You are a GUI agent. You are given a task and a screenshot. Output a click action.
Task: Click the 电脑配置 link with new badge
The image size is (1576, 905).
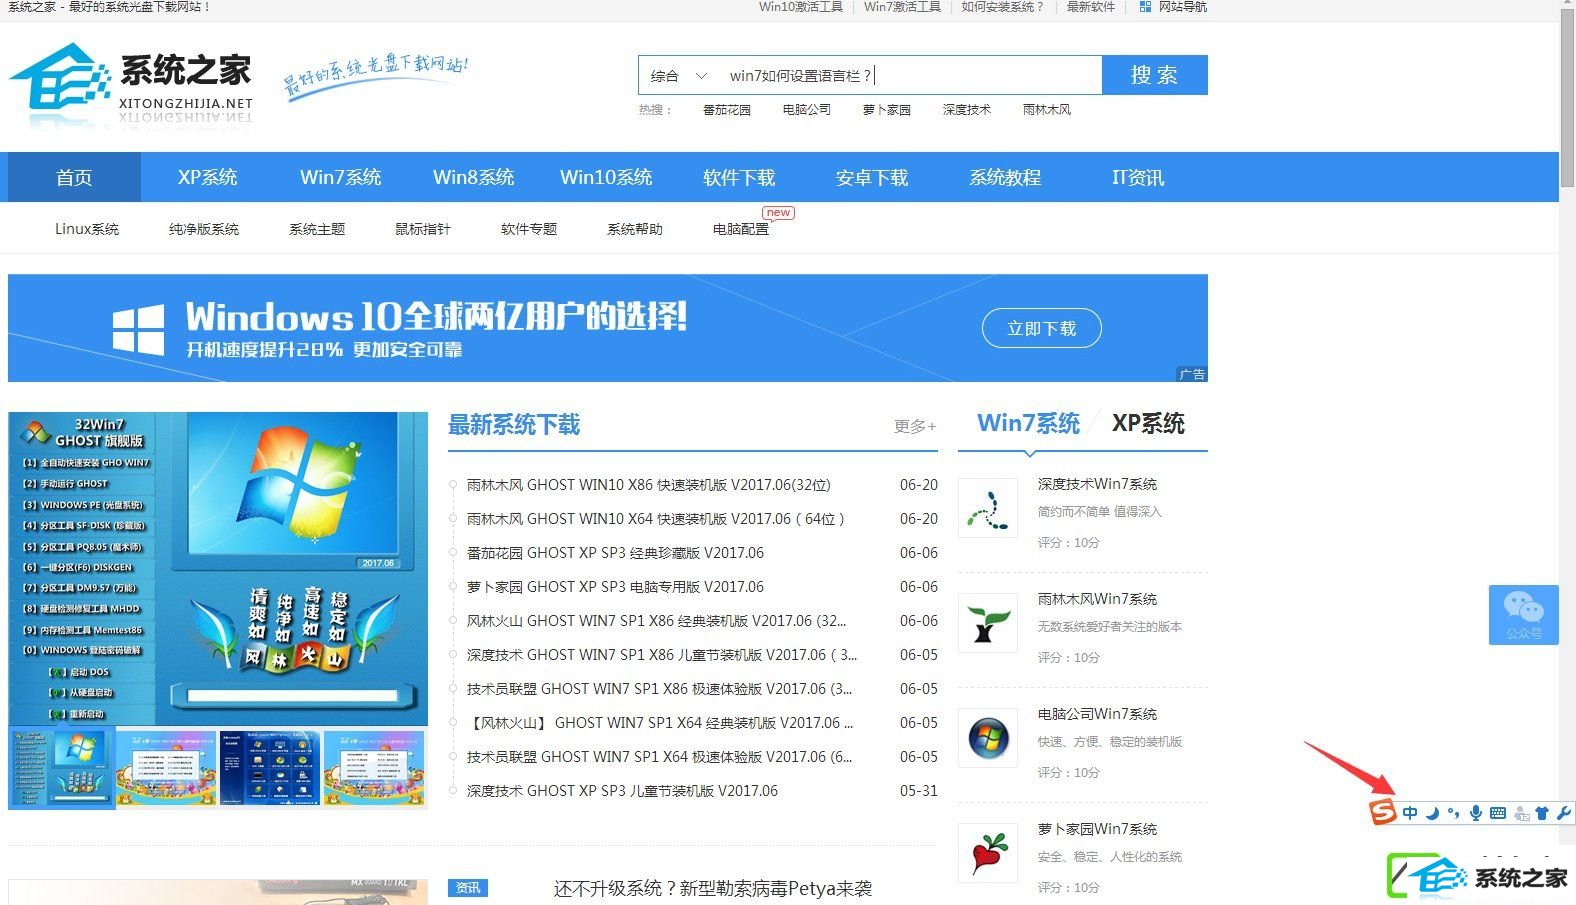741,229
